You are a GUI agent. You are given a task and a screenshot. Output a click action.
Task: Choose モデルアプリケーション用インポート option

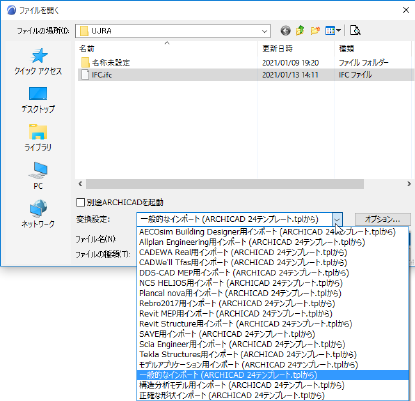273,365
